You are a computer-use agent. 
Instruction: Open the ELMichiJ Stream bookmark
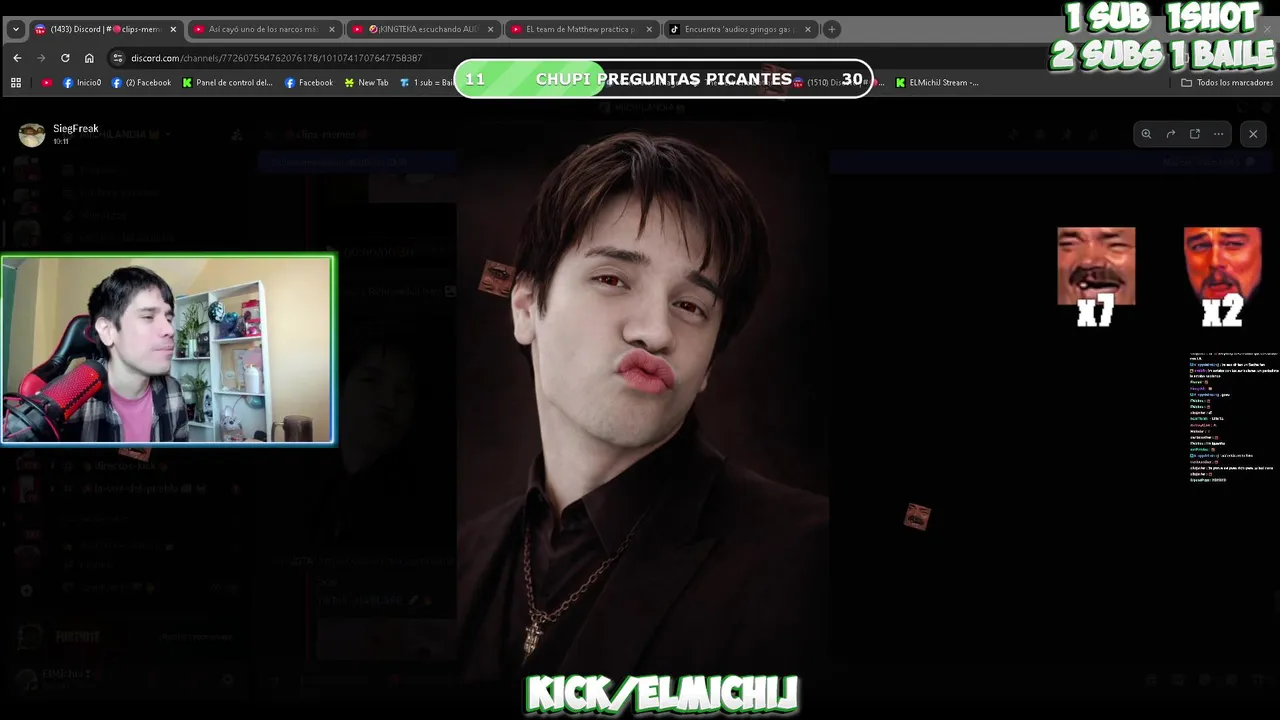point(937,83)
